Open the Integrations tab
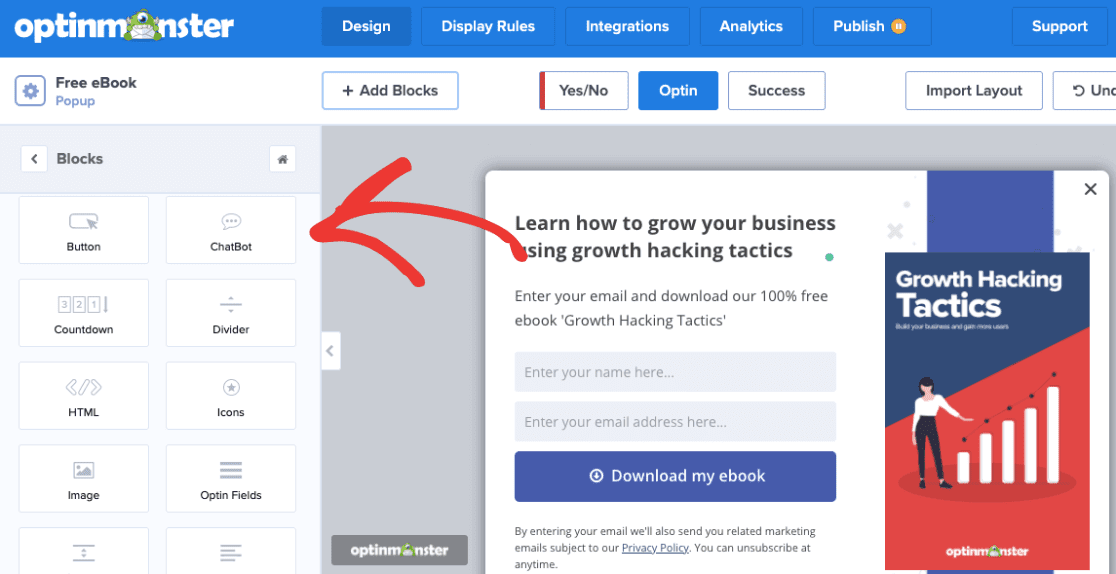Viewport: 1116px width, 574px height. tap(627, 26)
